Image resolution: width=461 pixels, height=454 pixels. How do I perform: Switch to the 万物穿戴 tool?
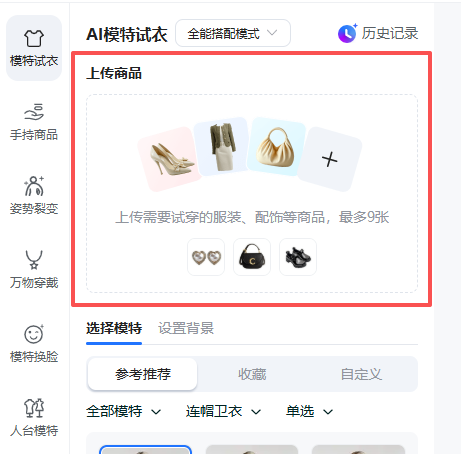coord(34,270)
